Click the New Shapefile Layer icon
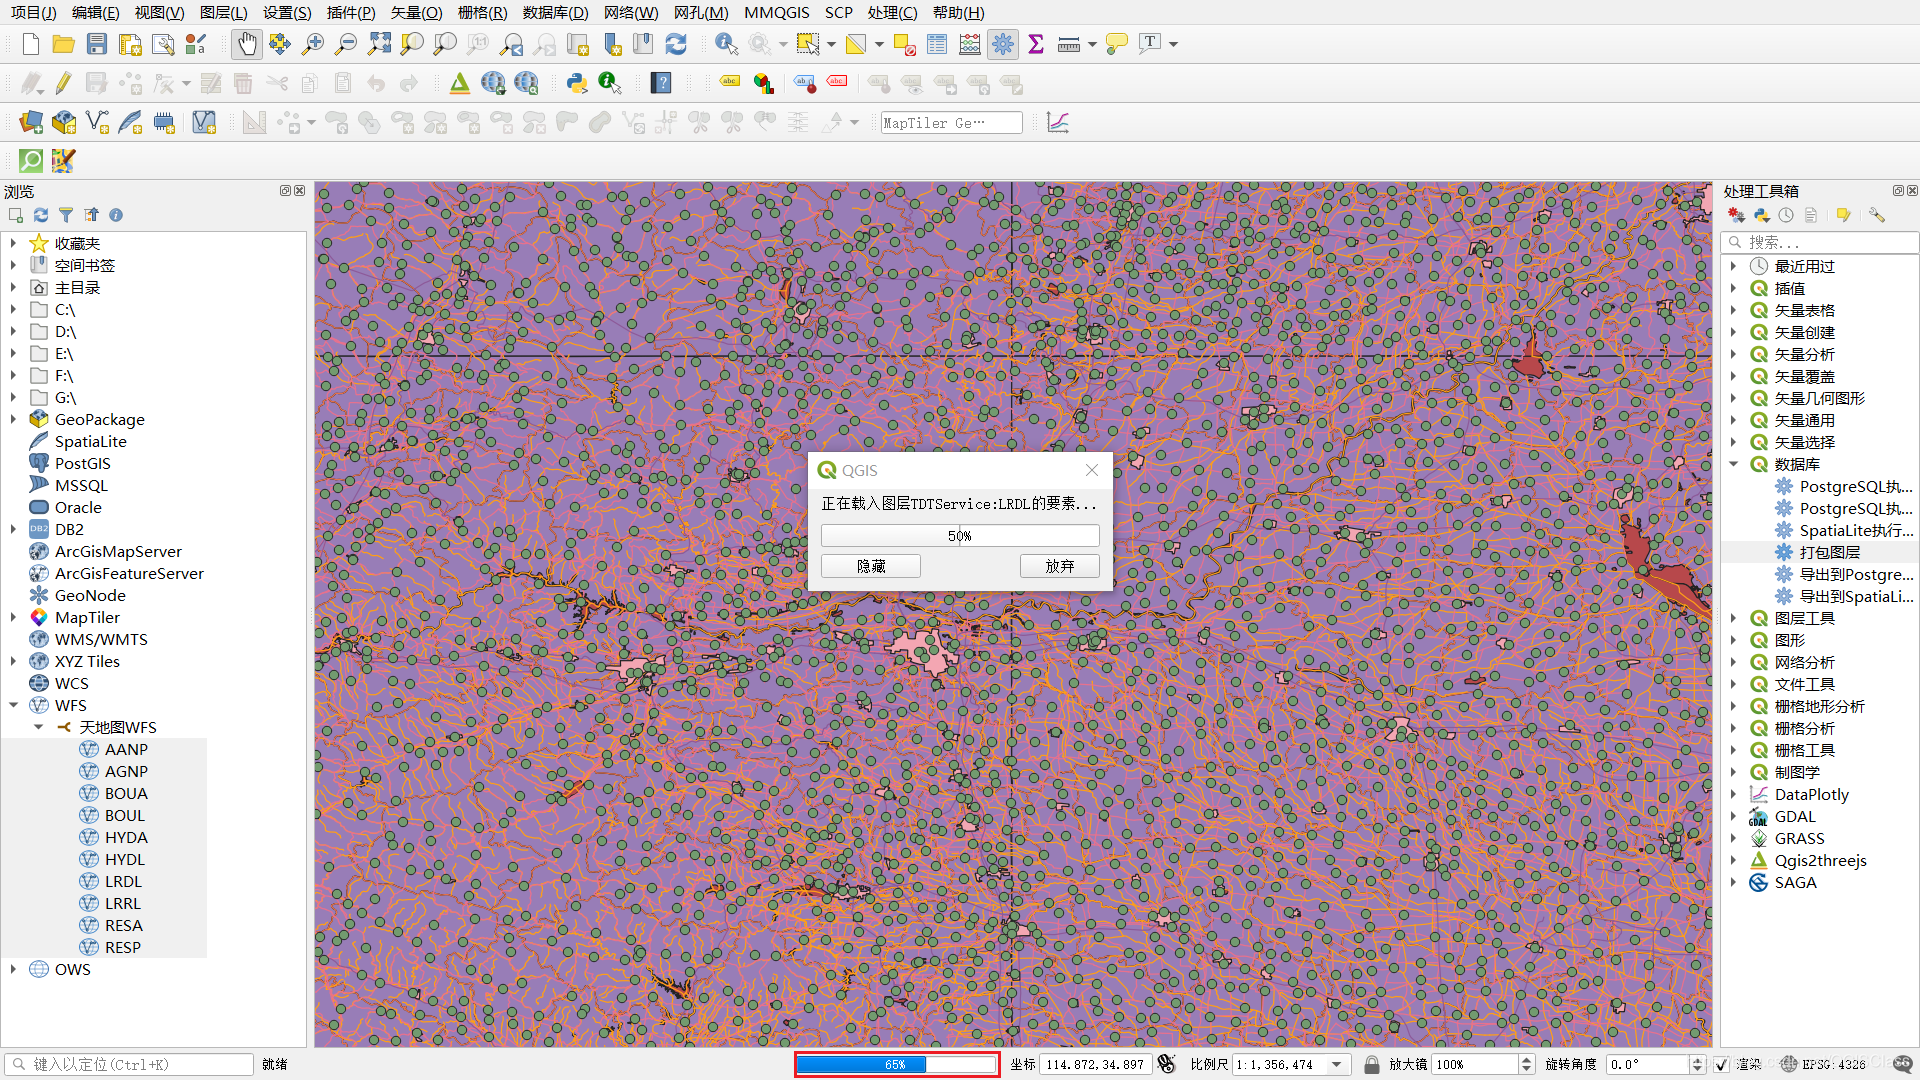1920x1080 pixels. 97,122
